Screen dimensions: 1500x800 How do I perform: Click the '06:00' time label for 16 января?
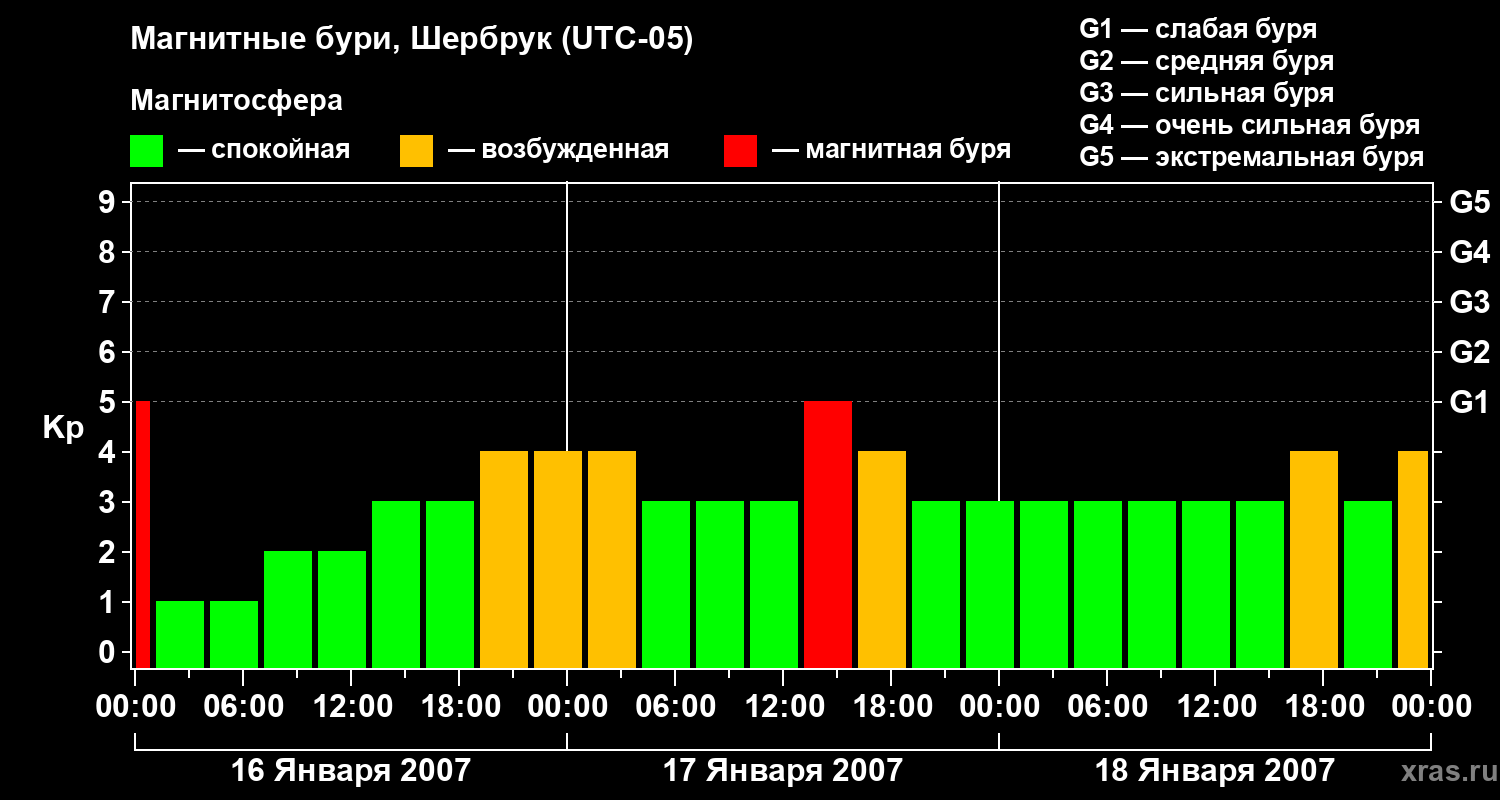coord(243,706)
